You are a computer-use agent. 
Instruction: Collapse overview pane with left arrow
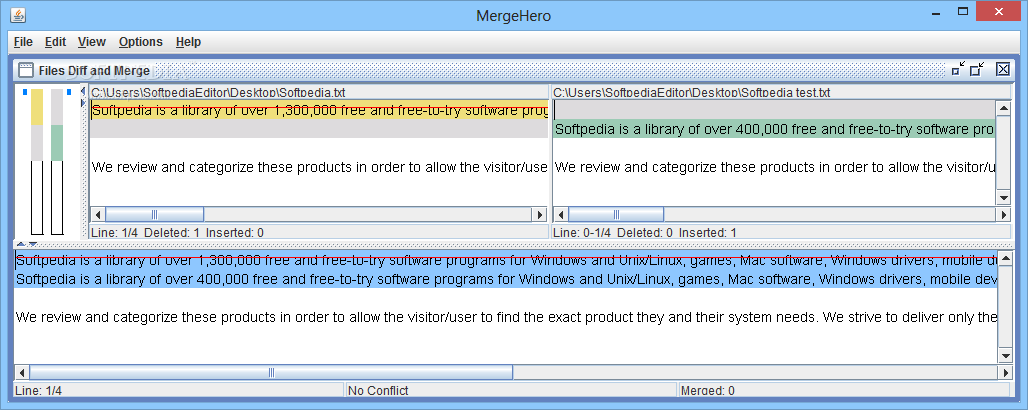pyautogui.click(x=83, y=92)
